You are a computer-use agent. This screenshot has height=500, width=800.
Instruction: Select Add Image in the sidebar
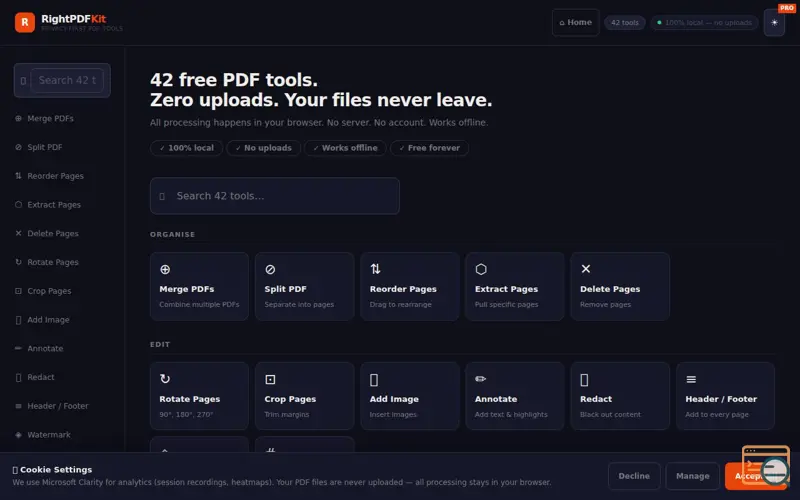click(x=48, y=320)
